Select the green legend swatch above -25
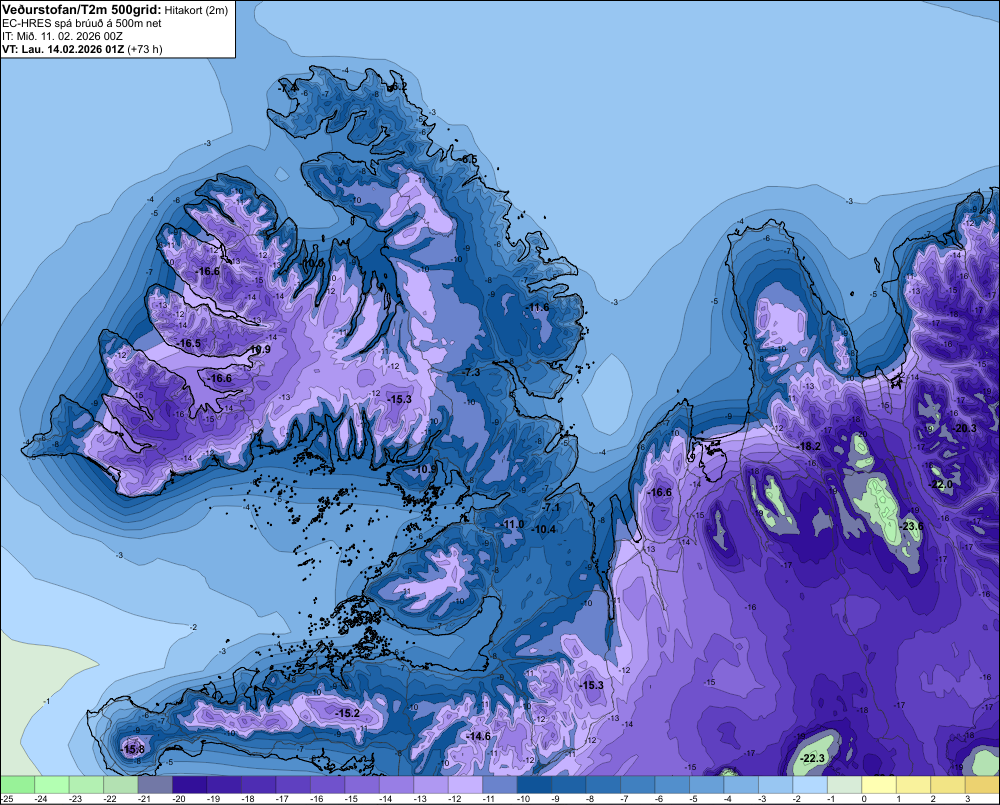This screenshot has height=805, width=1000. [x=17, y=785]
